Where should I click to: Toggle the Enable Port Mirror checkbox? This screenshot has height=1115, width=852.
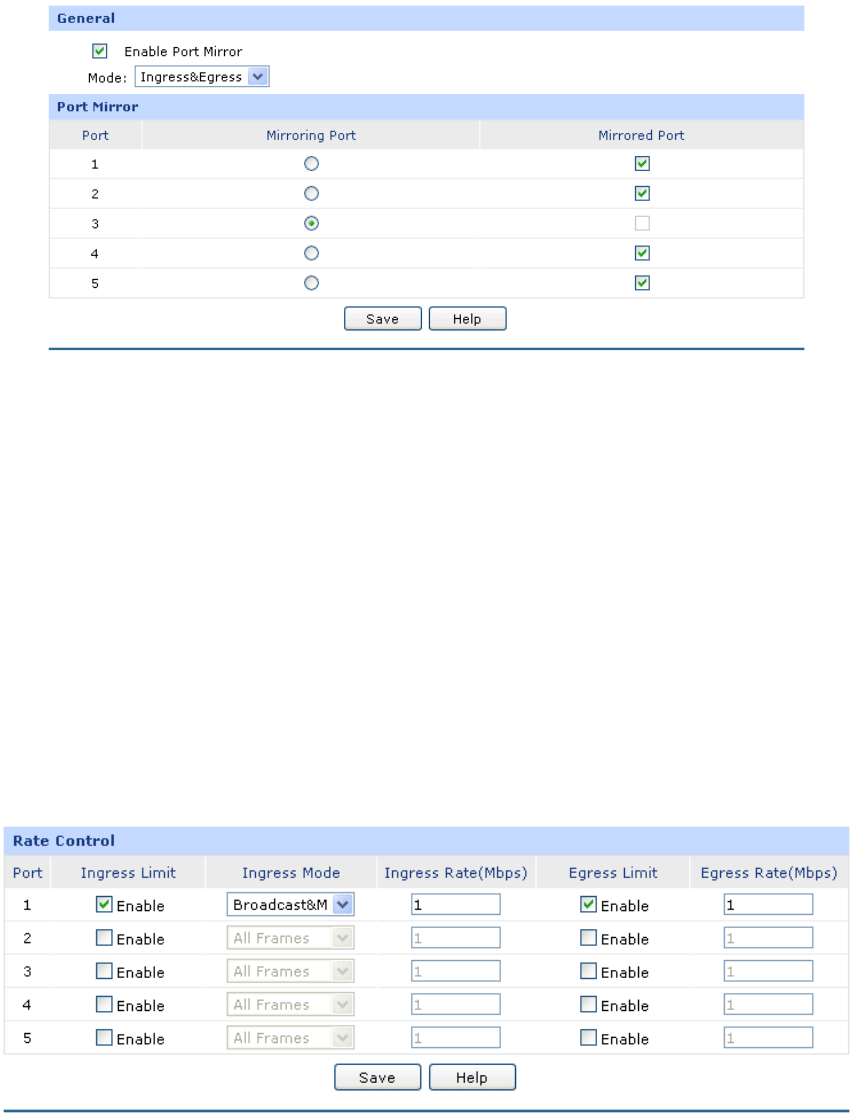click(x=100, y=51)
